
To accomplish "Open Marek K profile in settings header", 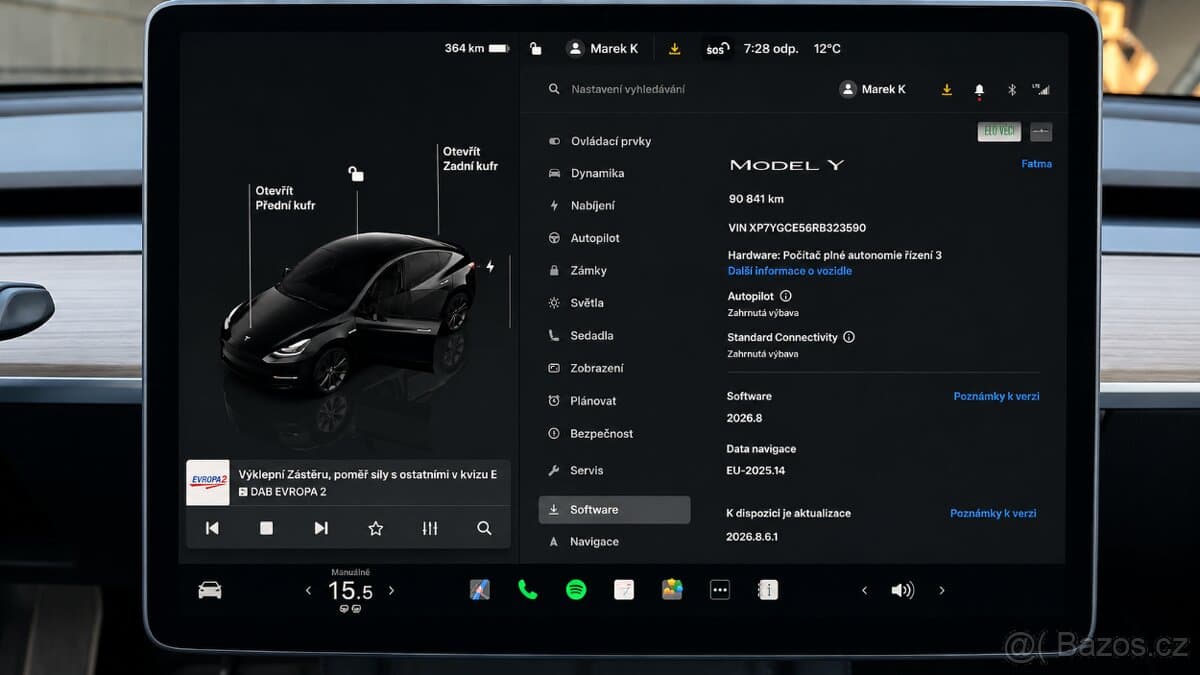I will (x=873, y=89).
